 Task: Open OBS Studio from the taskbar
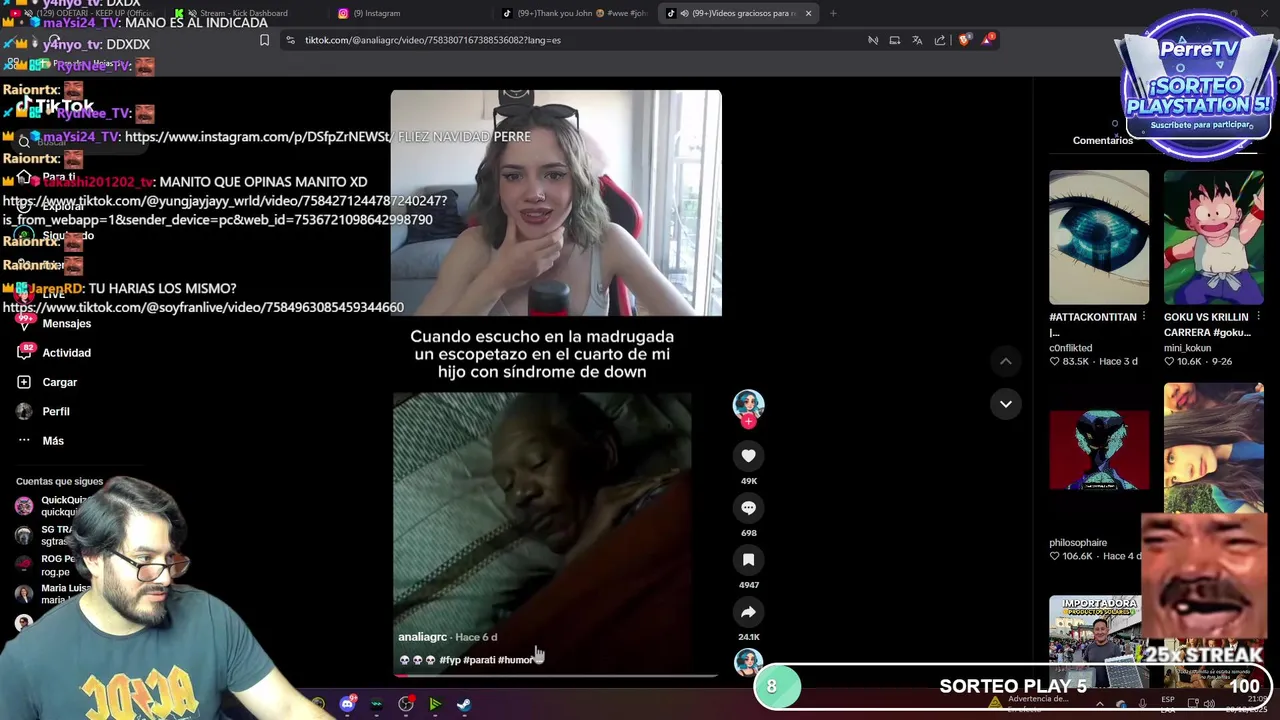(406, 704)
